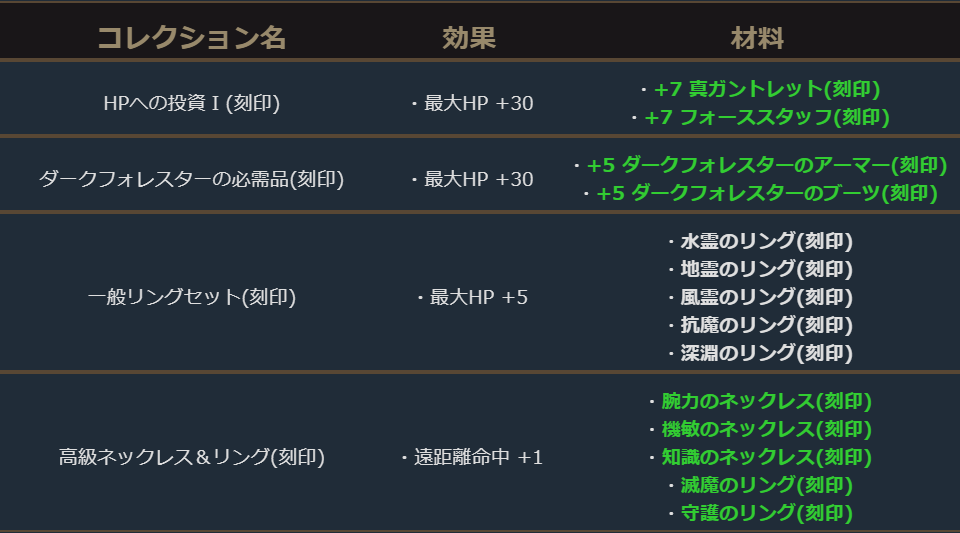Select the ダークフォレスターの必需品(刻印) collection name
The width and height of the screenshot is (960, 533).
pos(191,179)
